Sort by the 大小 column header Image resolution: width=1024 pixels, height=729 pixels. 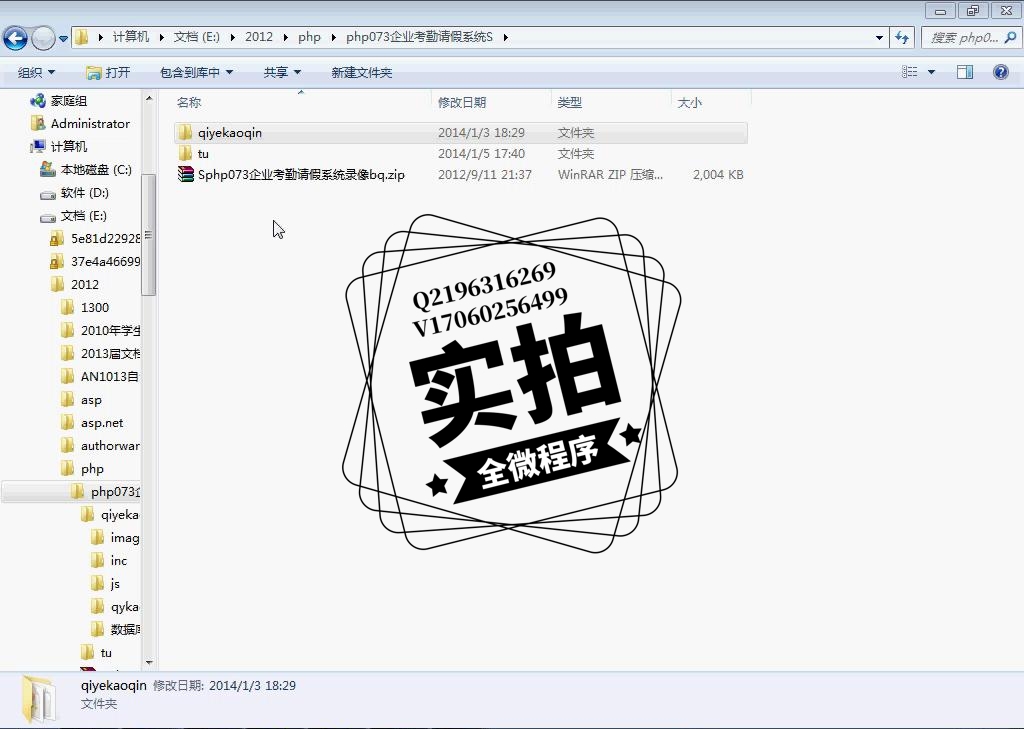[x=690, y=103]
